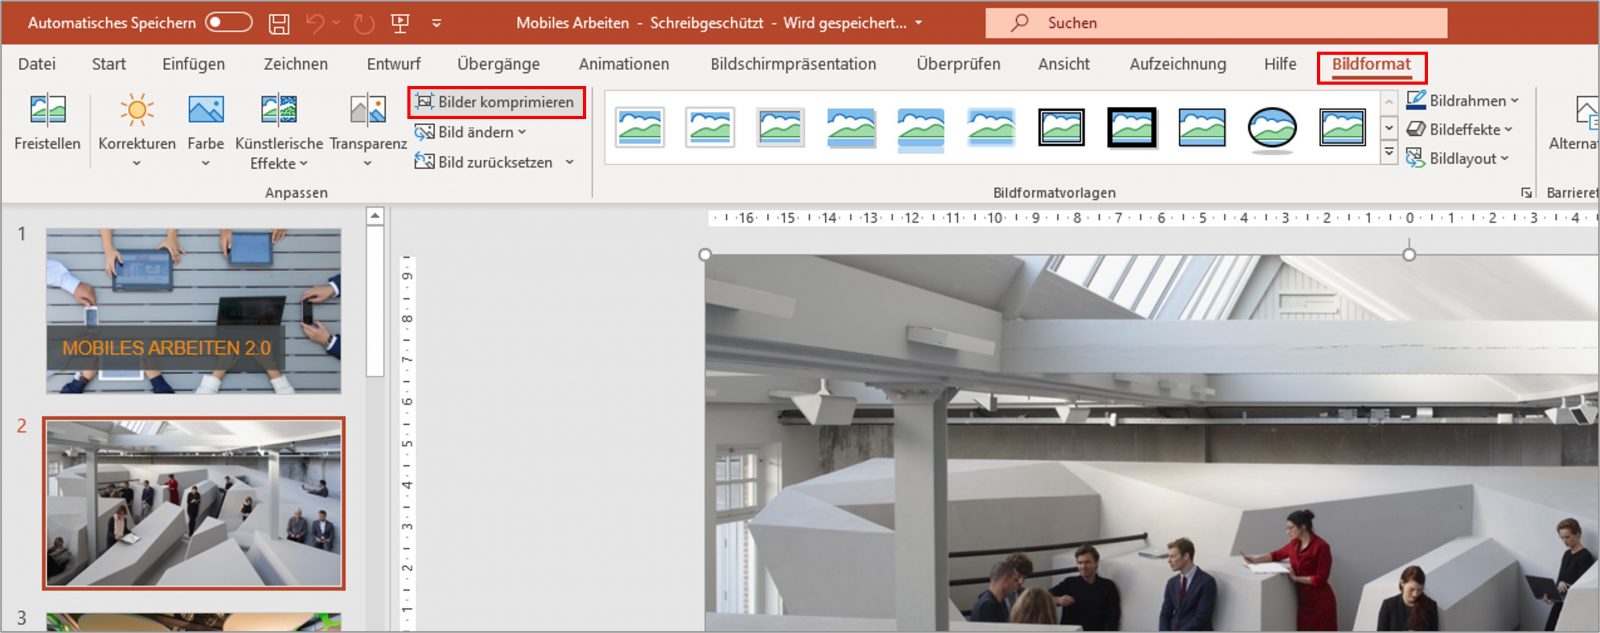This screenshot has height=633, width=1600.
Task: Select the Bildformat tab
Action: [1371, 65]
